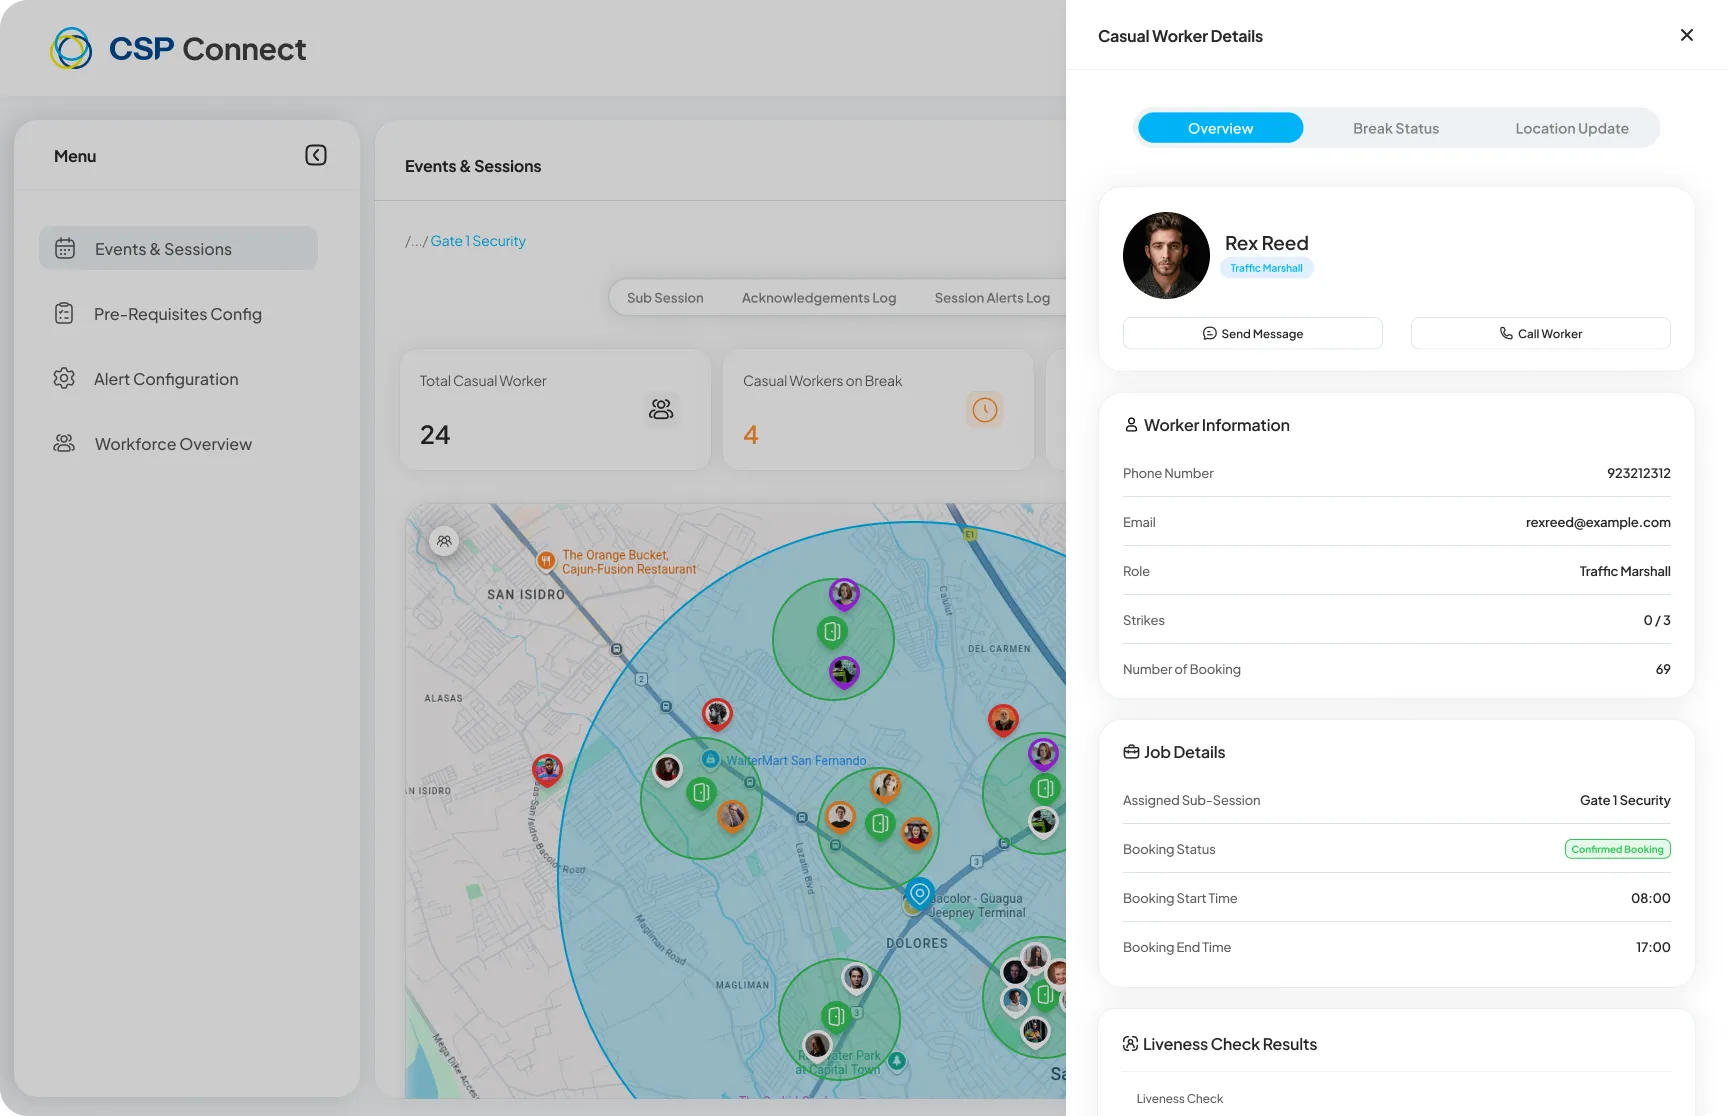
Task: Open Pre-Requisites Config menu item
Action: coord(178,314)
